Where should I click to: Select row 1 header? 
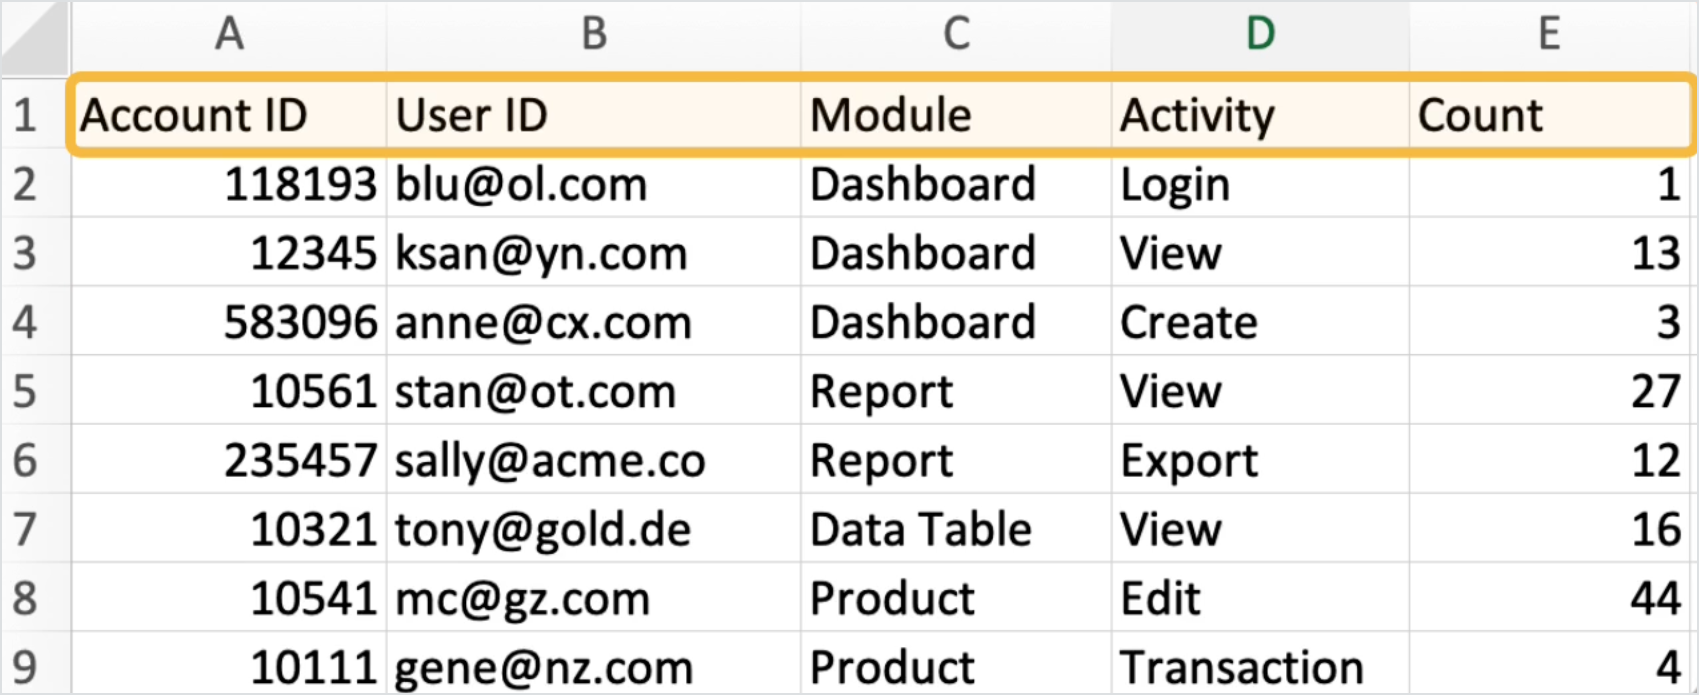(26, 115)
